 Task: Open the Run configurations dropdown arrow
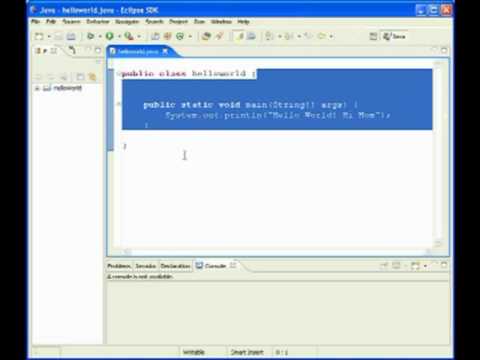(x=119, y=36)
